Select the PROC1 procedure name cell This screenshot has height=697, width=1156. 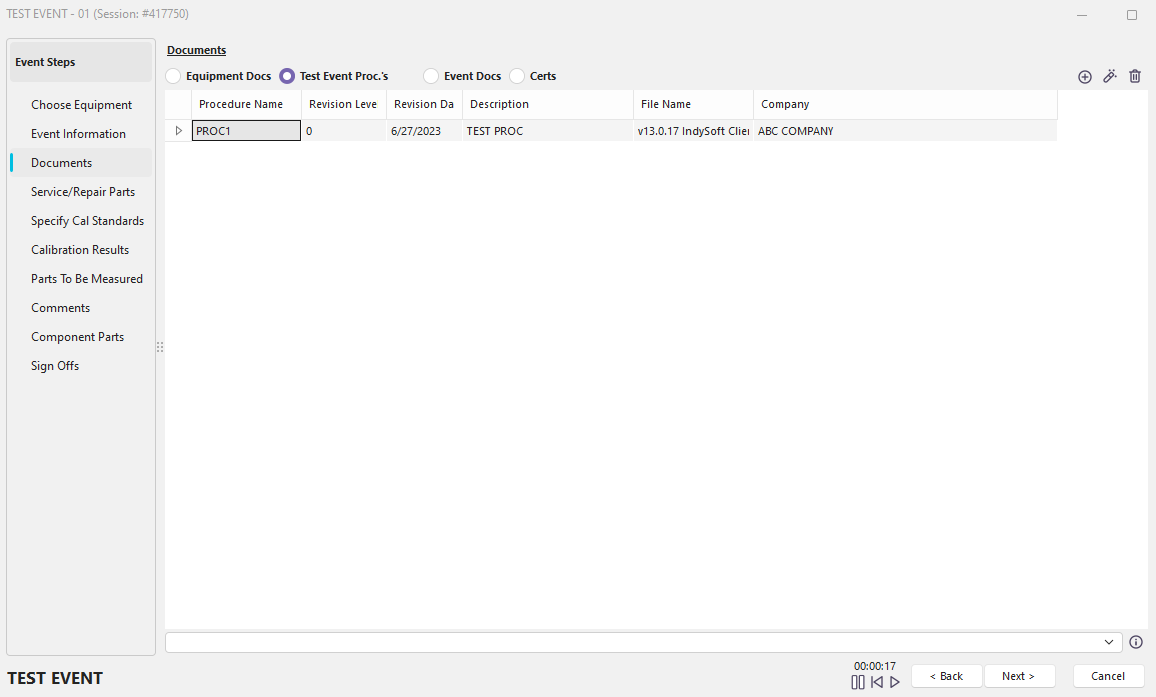pyautogui.click(x=246, y=131)
